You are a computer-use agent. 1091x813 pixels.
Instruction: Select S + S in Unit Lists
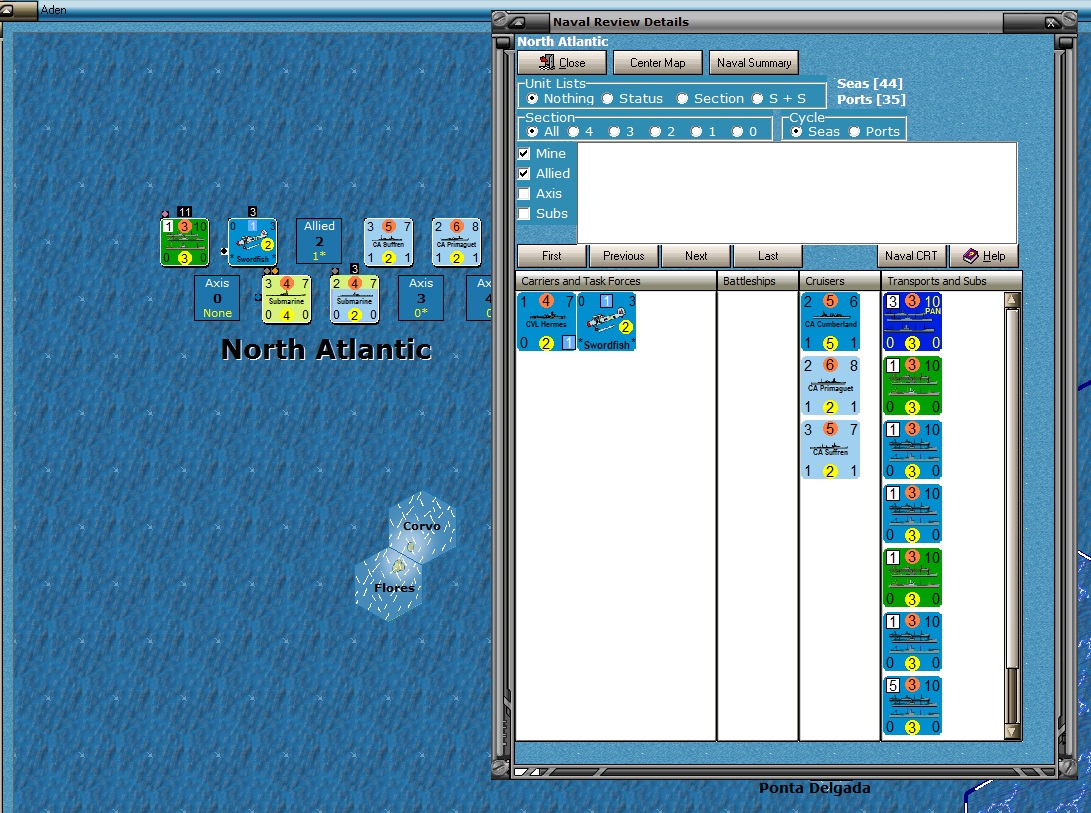click(x=779, y=98)
